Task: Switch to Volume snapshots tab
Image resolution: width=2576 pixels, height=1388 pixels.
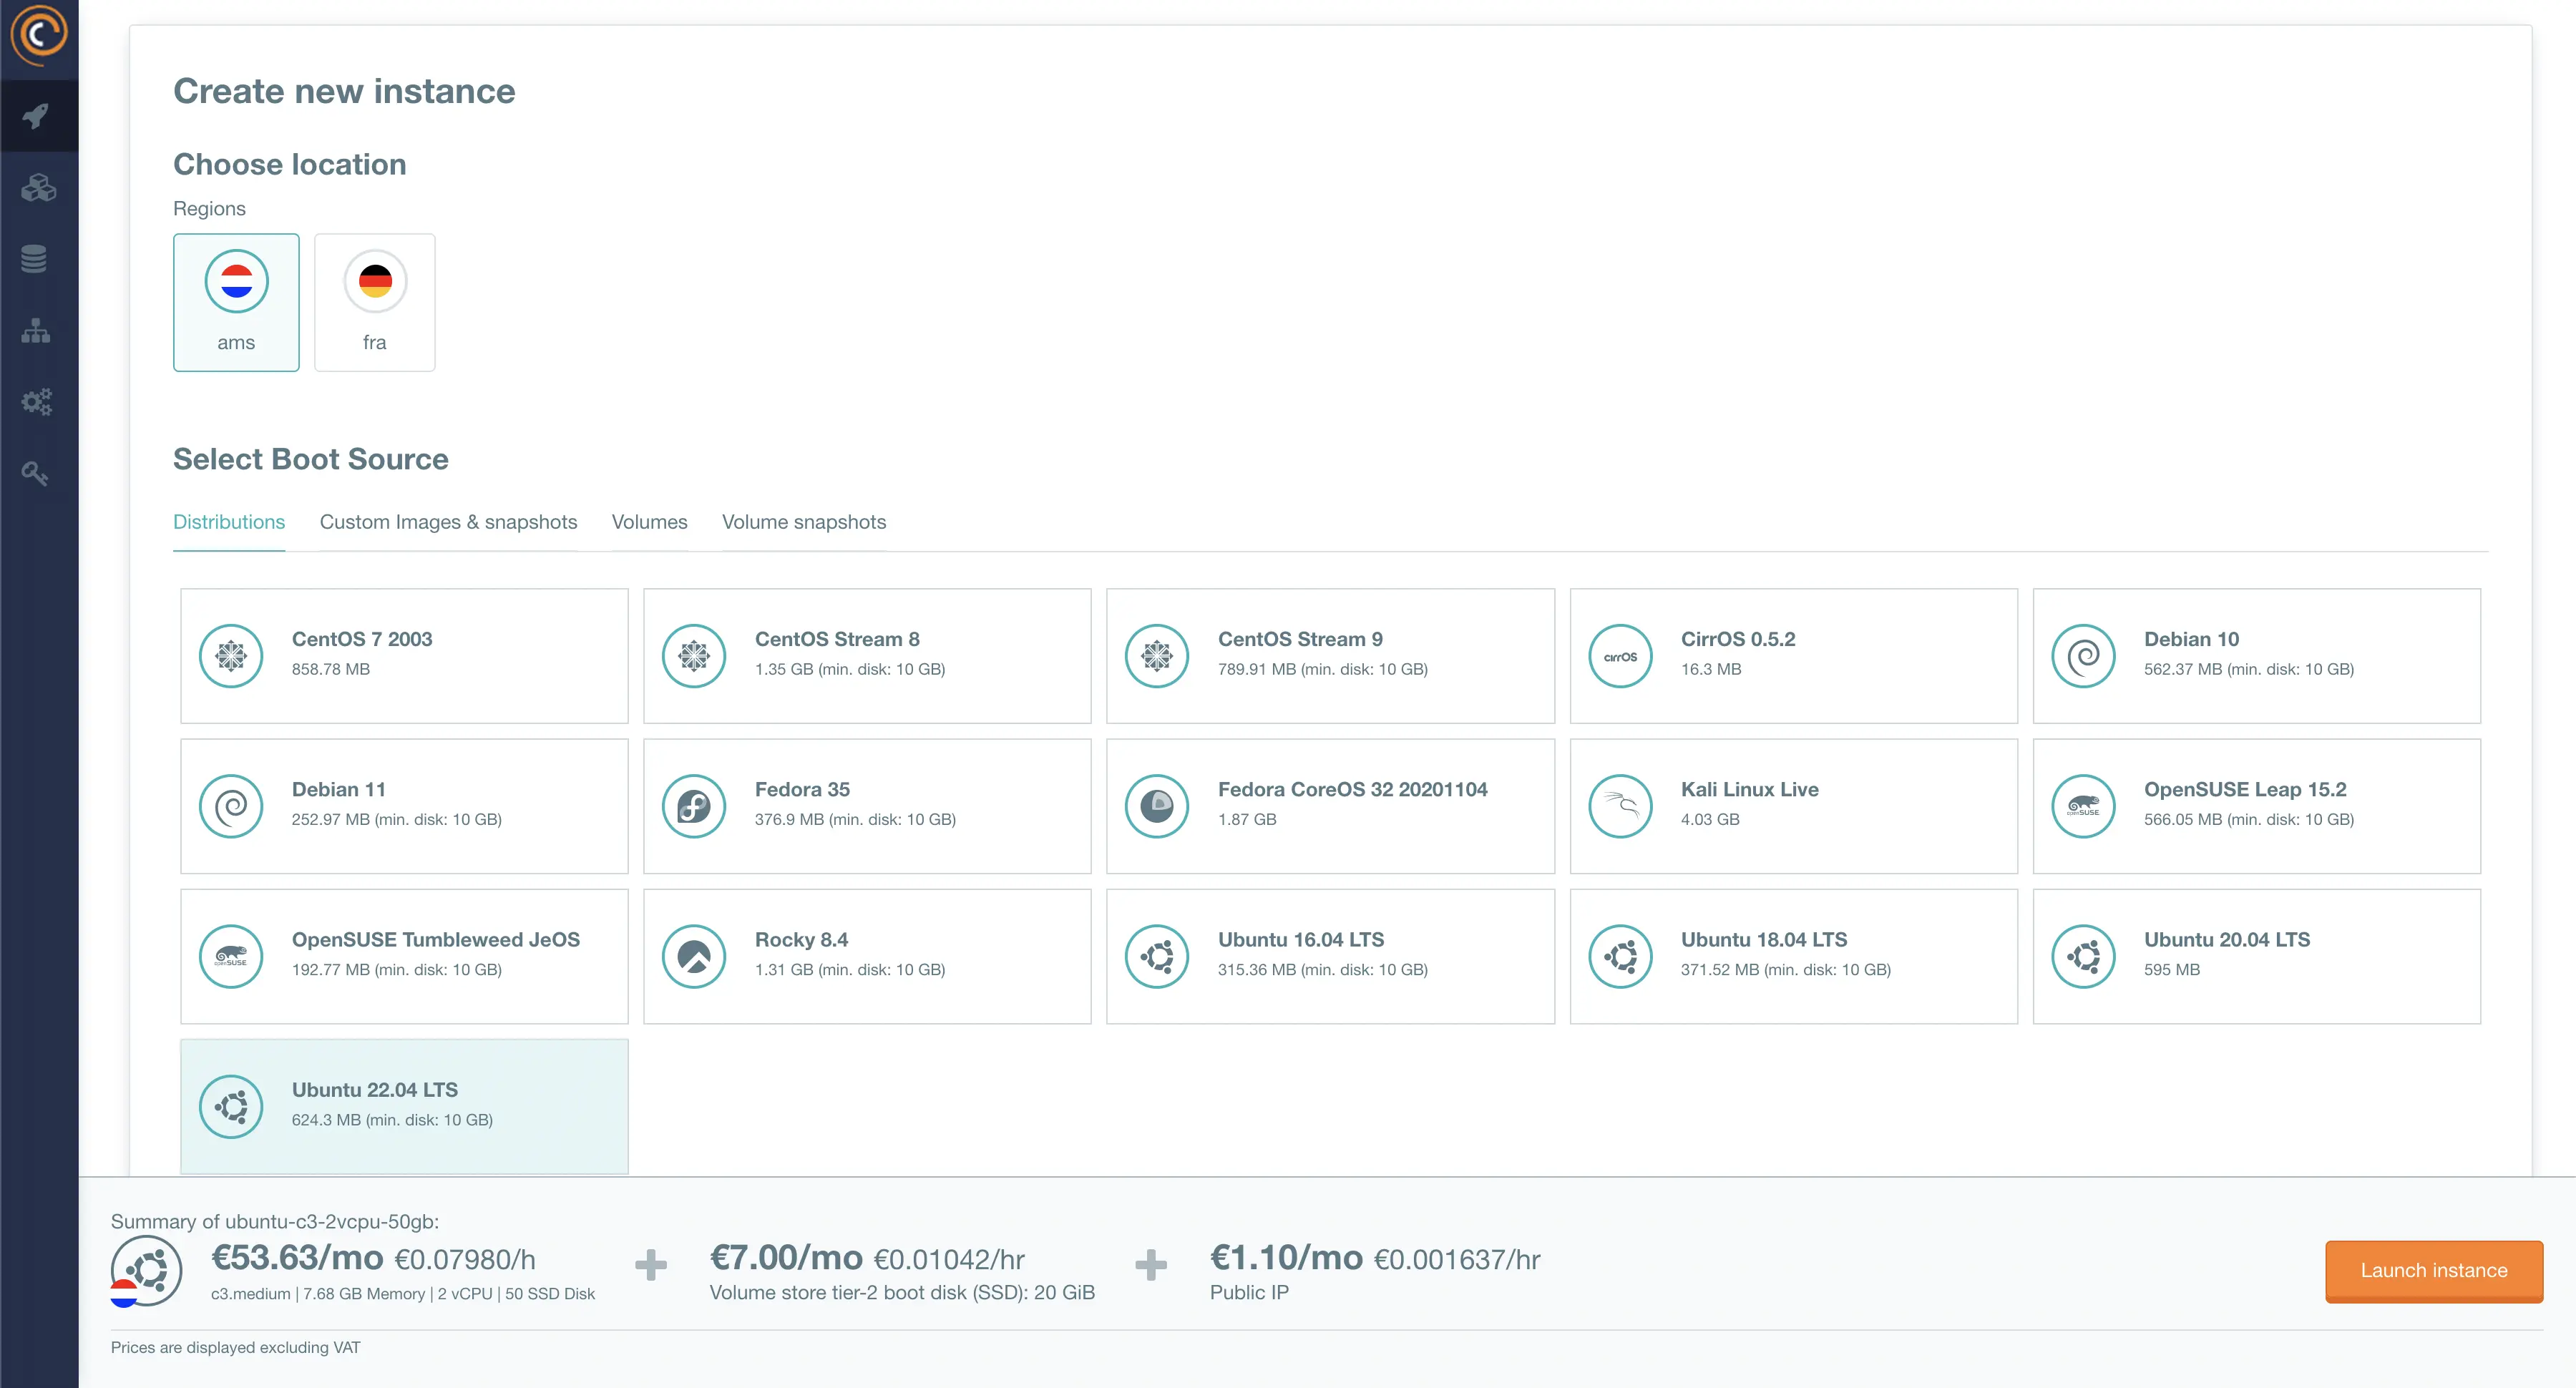Action: pos(804,522)
